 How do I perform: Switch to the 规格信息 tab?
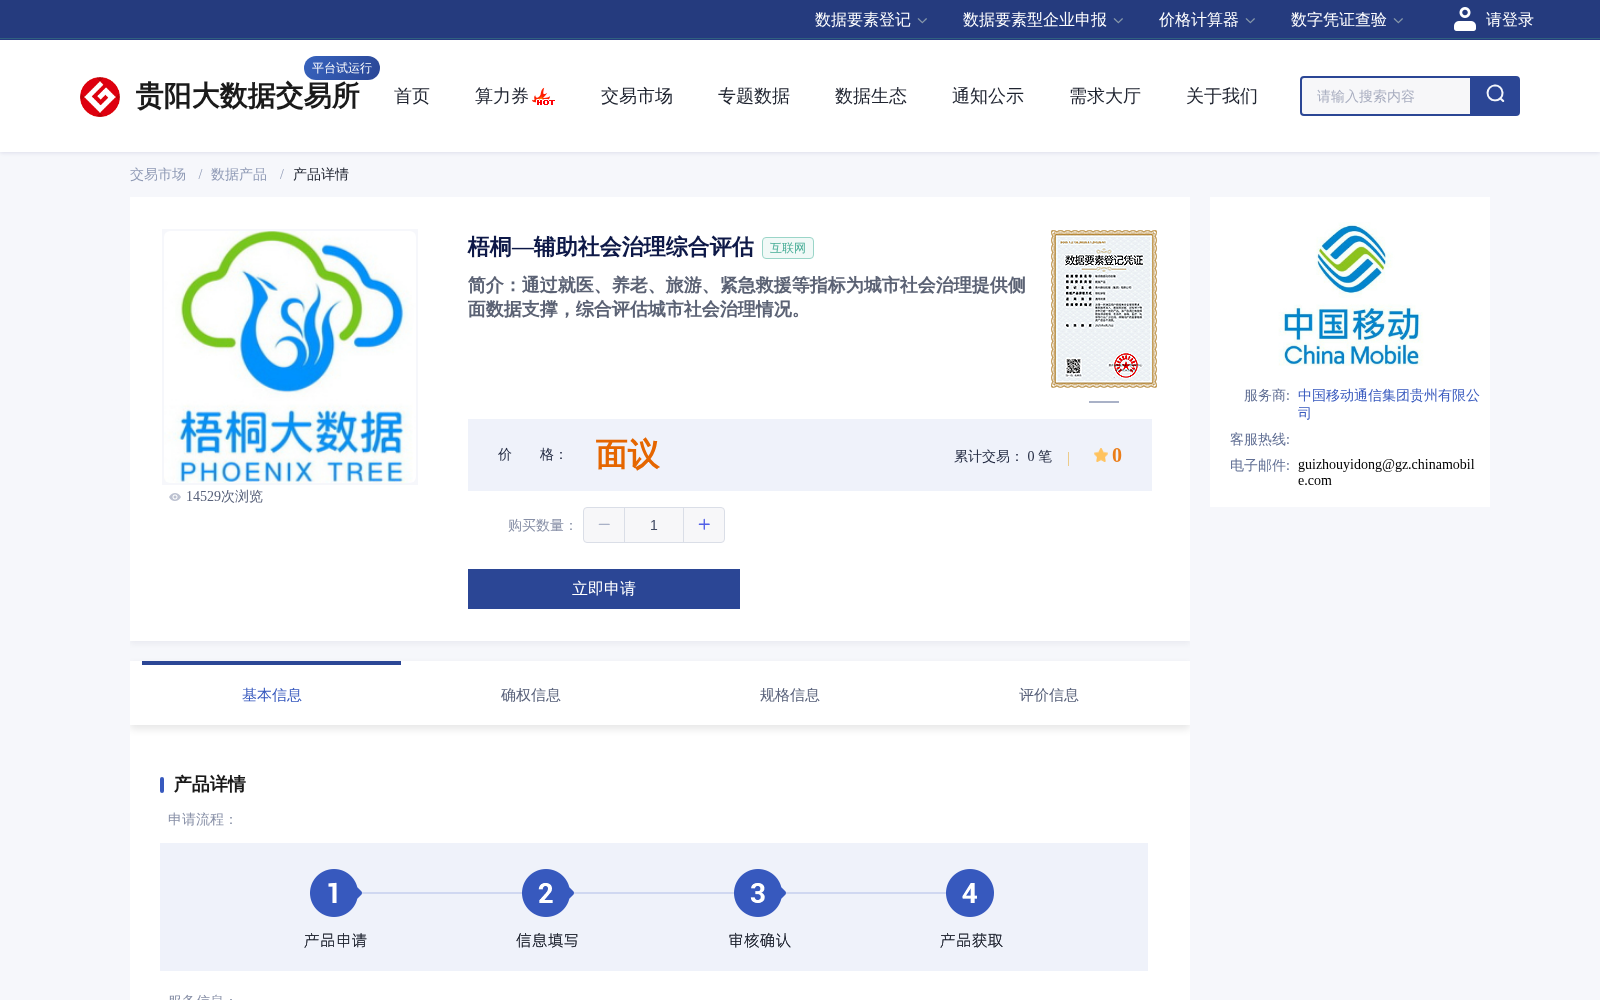pyautogui.click(x=790, y=695)
